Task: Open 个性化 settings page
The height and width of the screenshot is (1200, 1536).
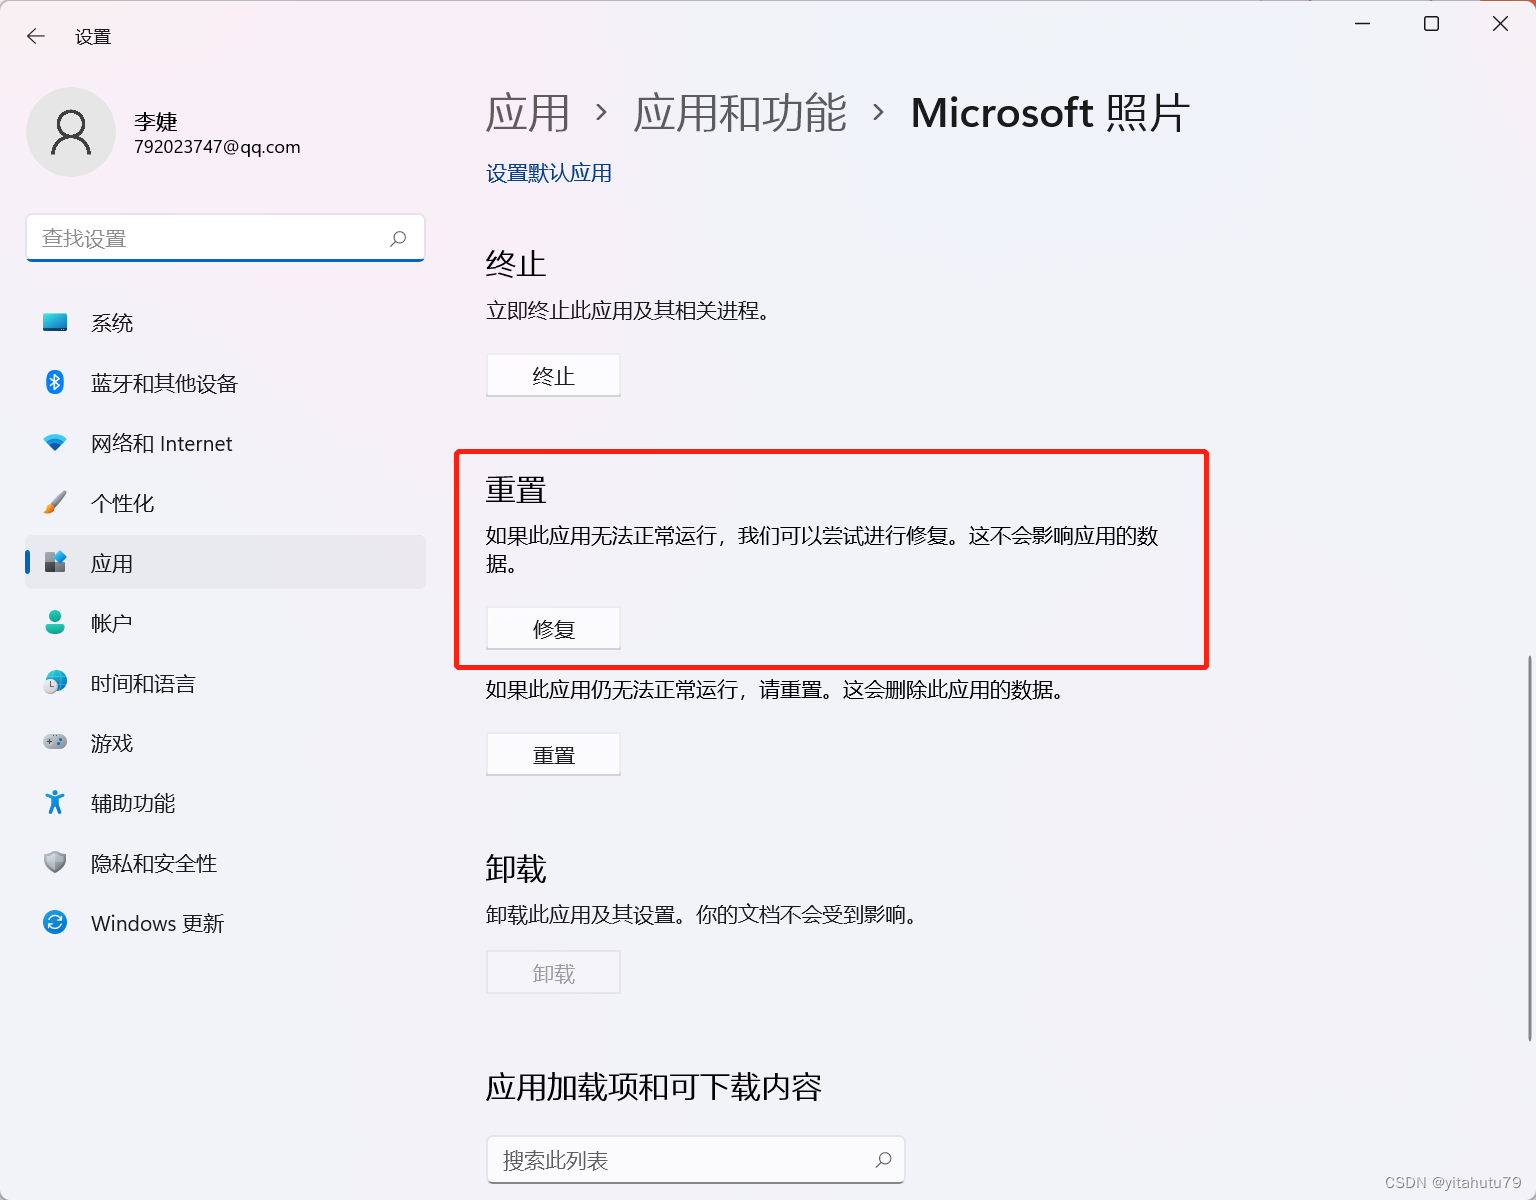Action: [x=225, y=503]
